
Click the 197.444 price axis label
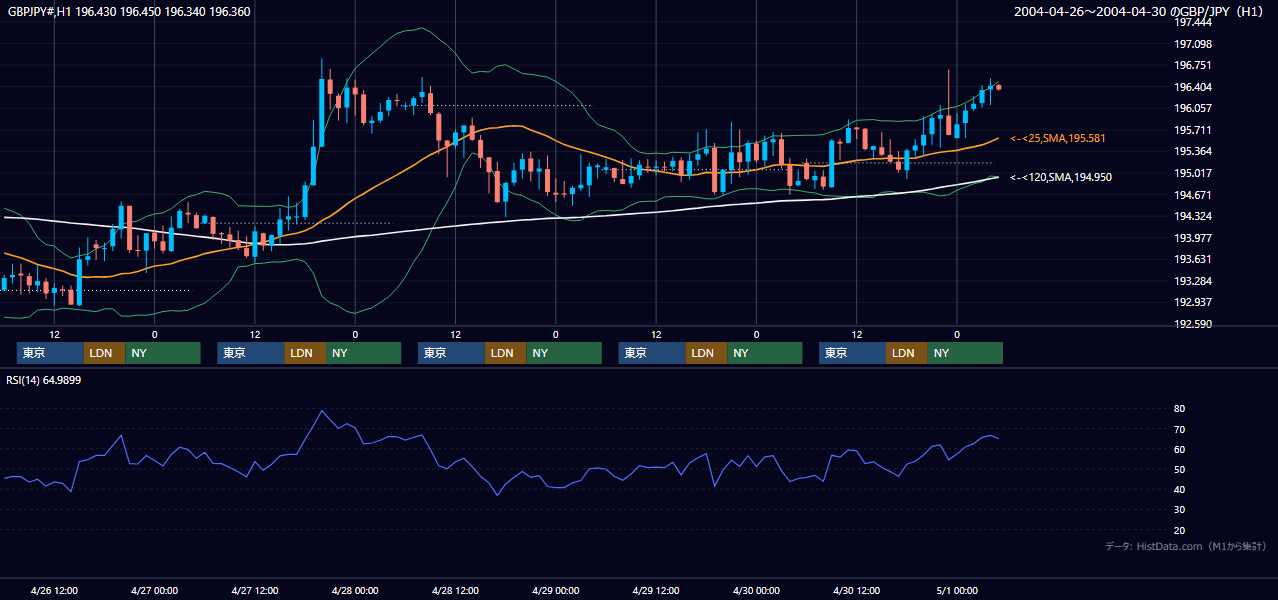1194,22
